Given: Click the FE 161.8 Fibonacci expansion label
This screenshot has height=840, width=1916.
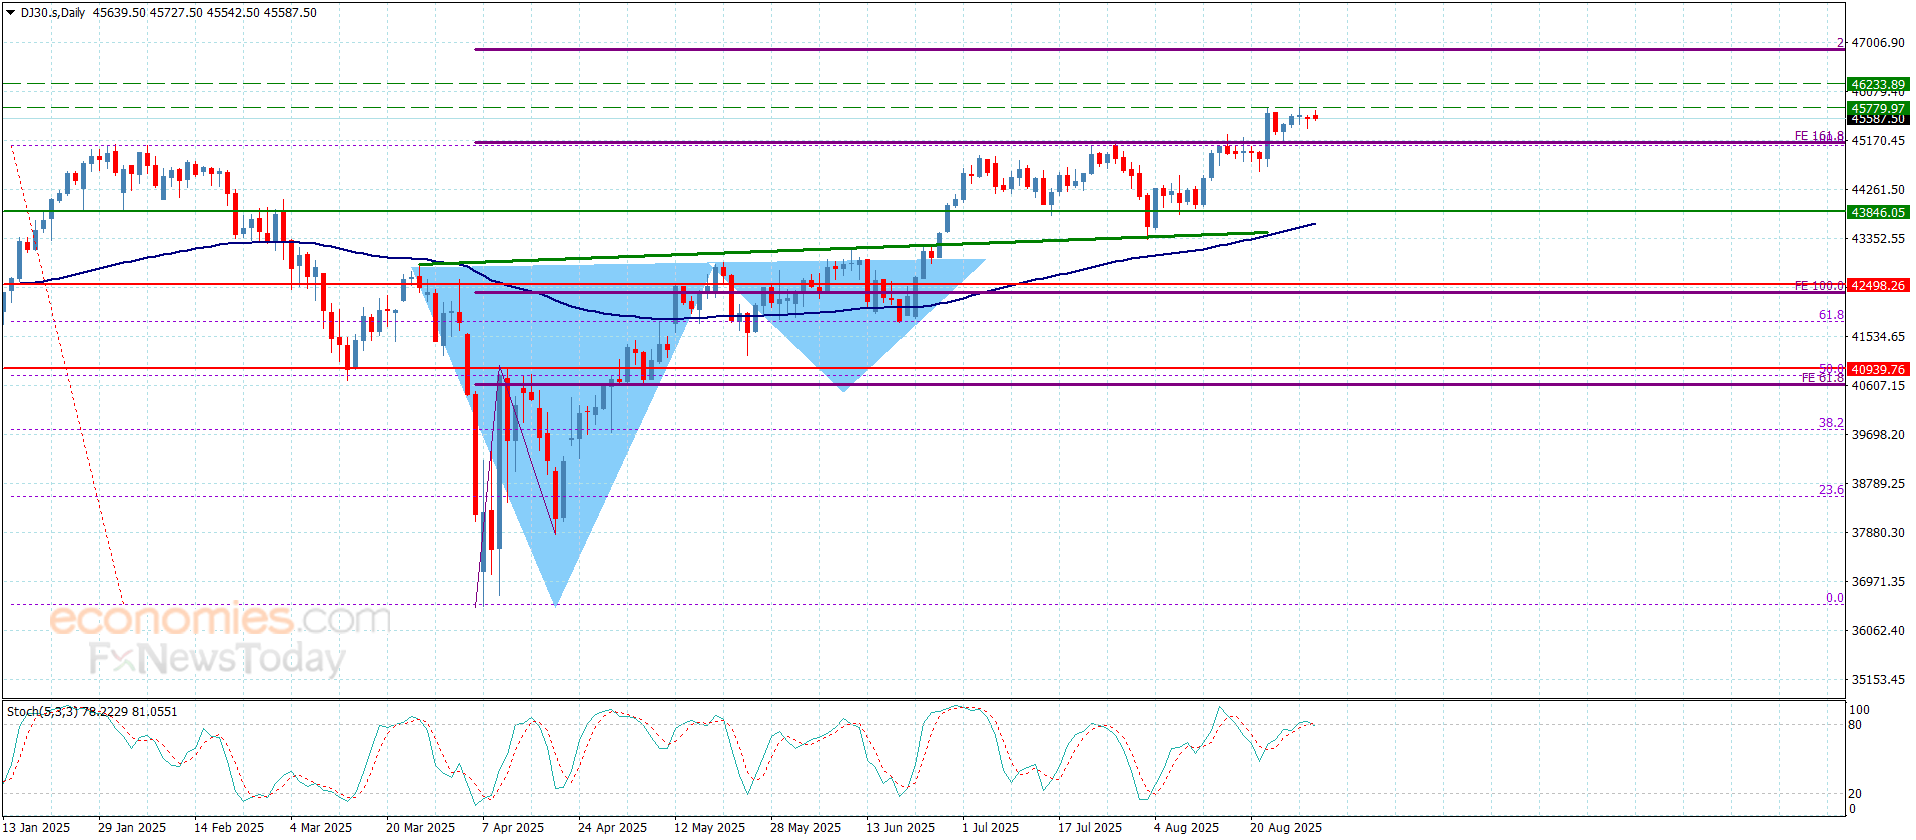Looking at the screenshot, I should (x=1819, y=136).
